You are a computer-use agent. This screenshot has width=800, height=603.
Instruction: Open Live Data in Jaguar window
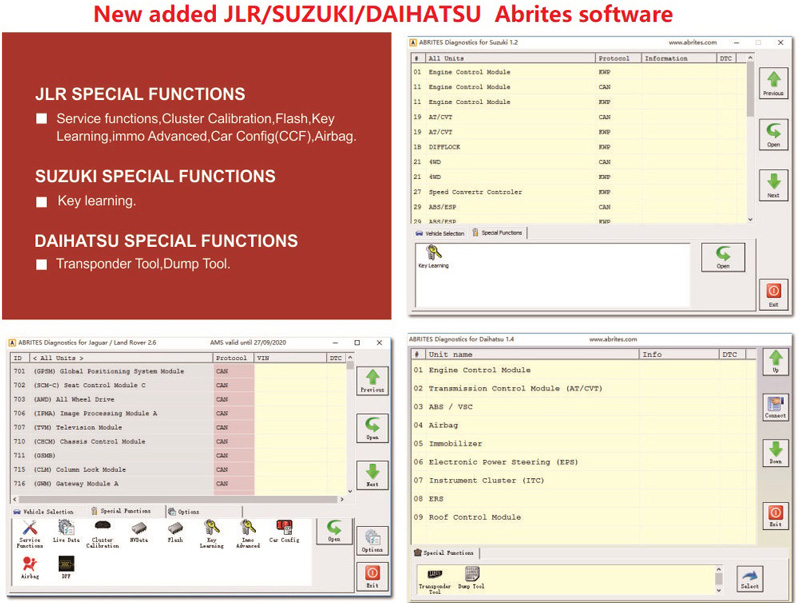66,531
